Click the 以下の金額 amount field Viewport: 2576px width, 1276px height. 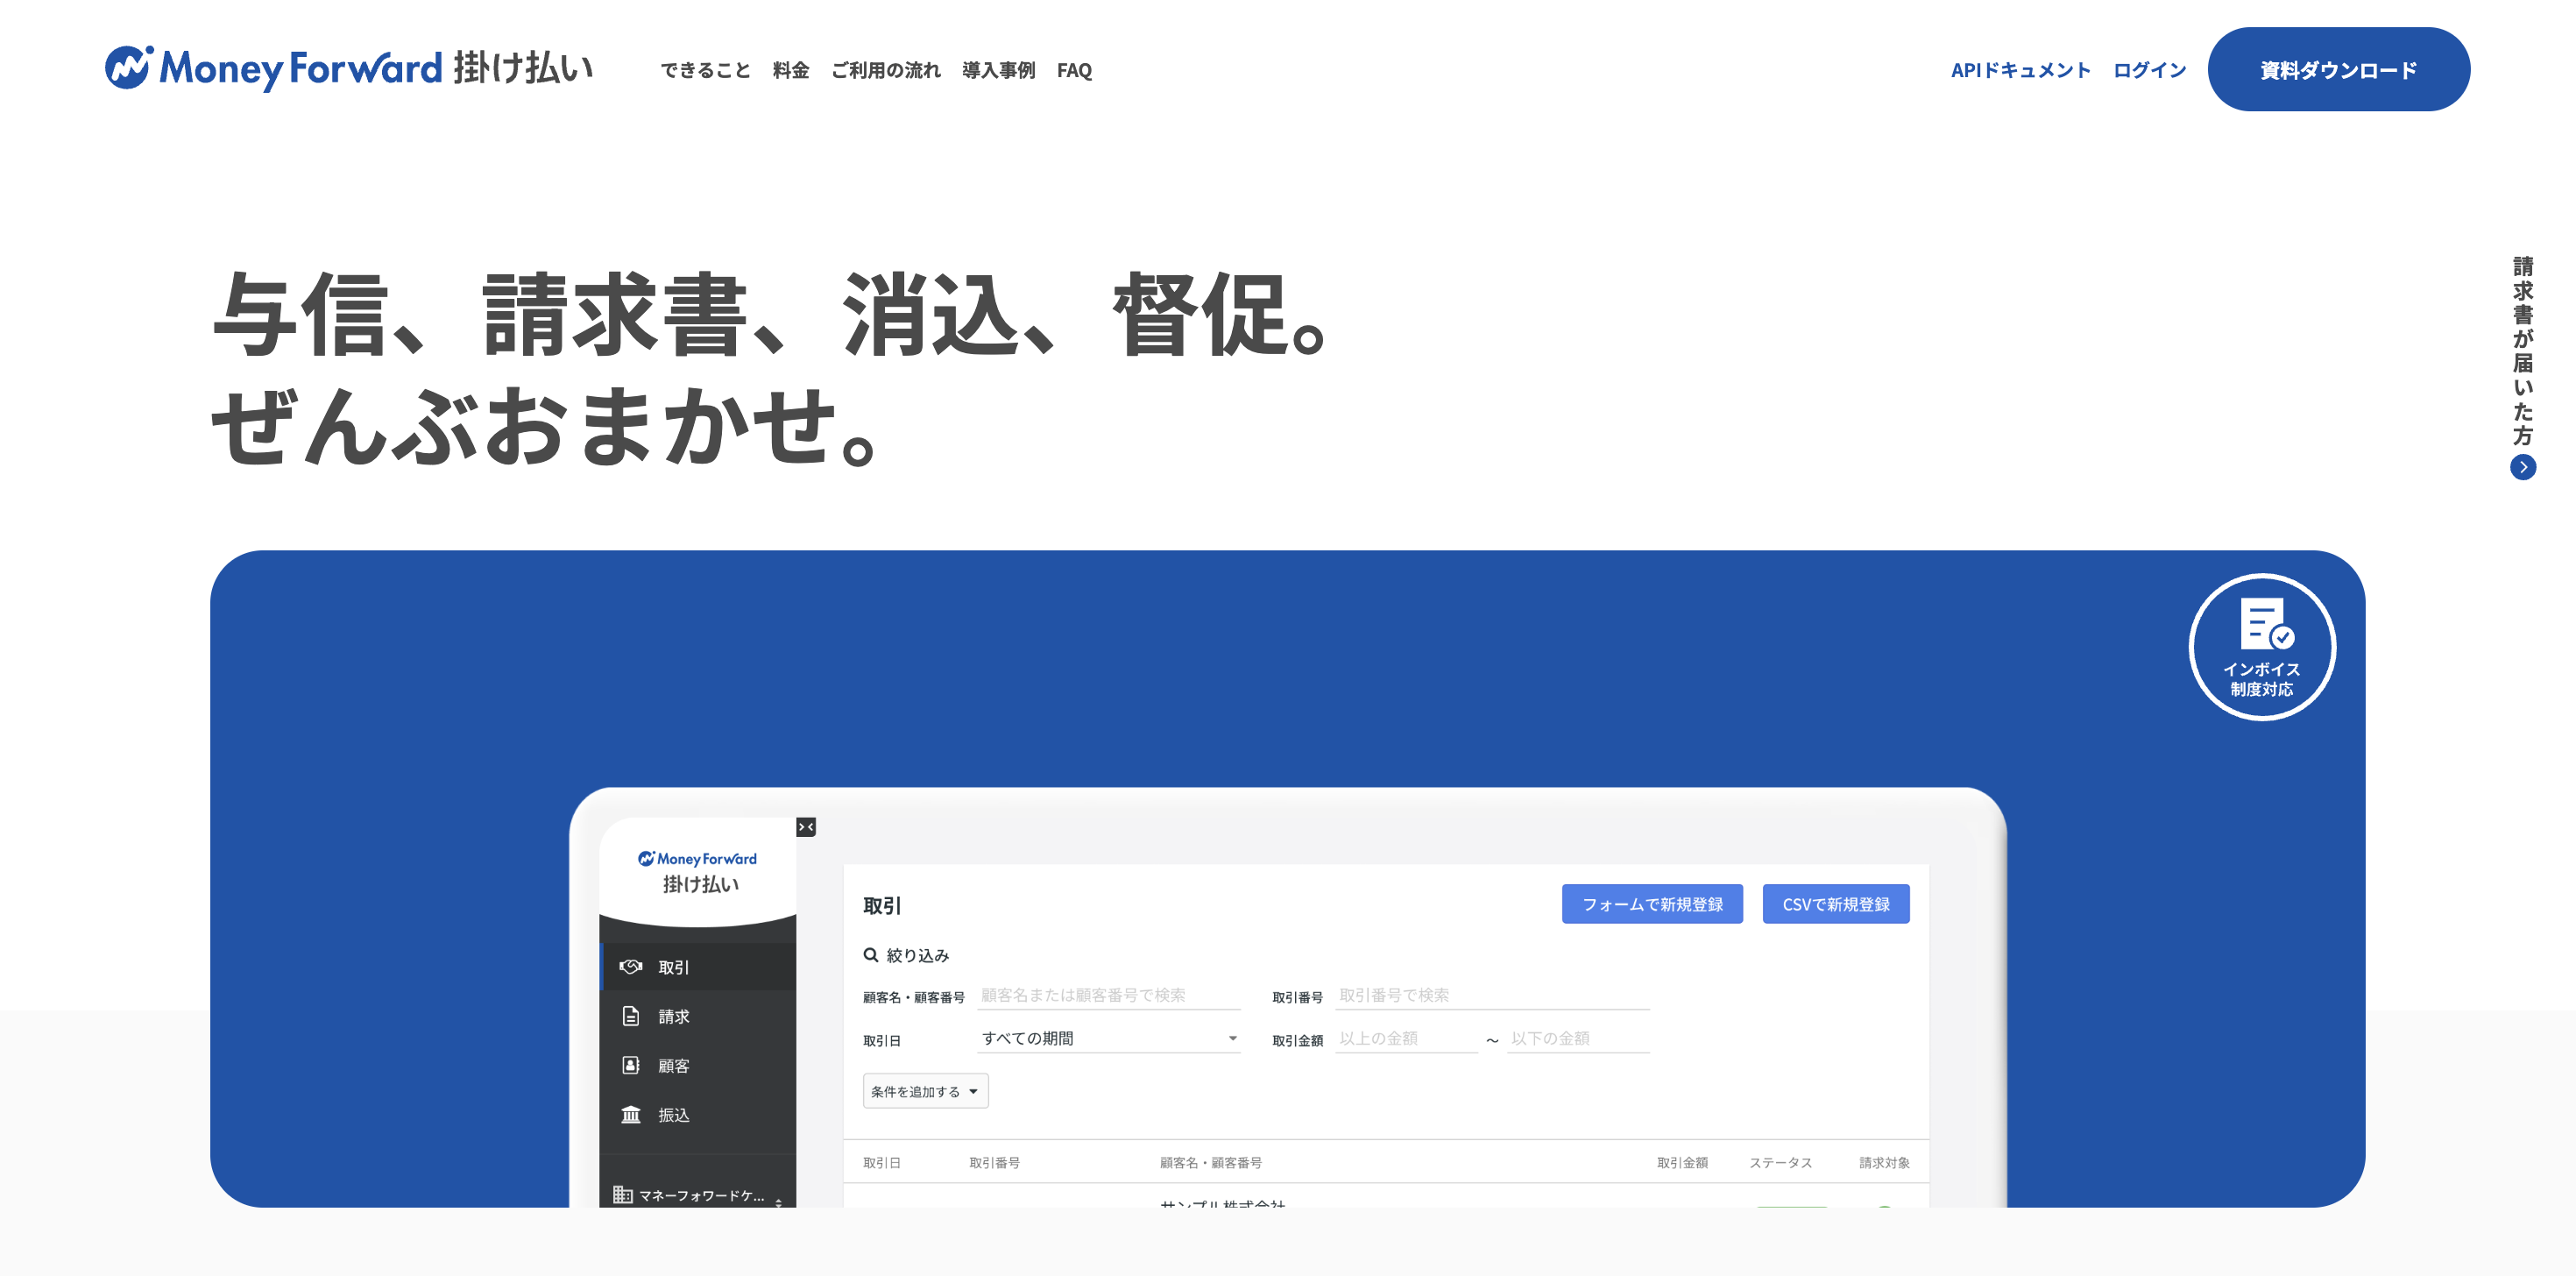(1578, 1038)
